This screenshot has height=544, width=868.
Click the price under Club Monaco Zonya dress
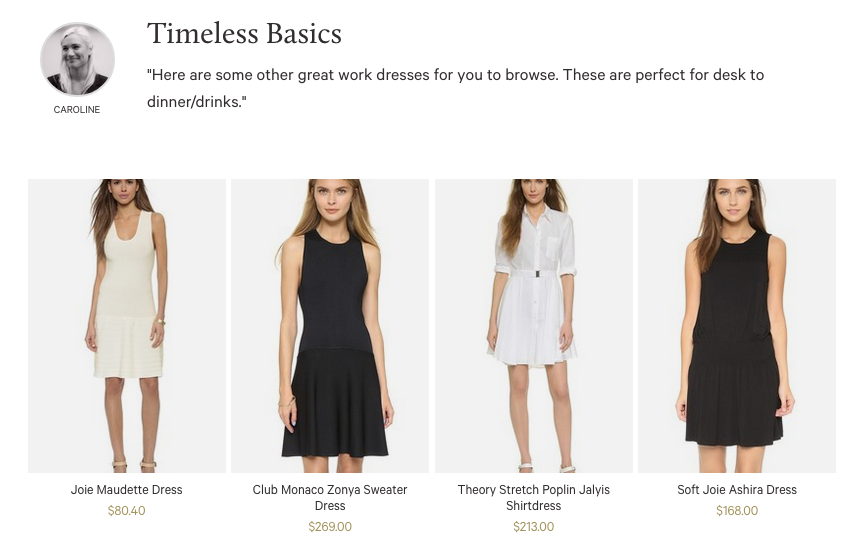(x=330, y=527)
